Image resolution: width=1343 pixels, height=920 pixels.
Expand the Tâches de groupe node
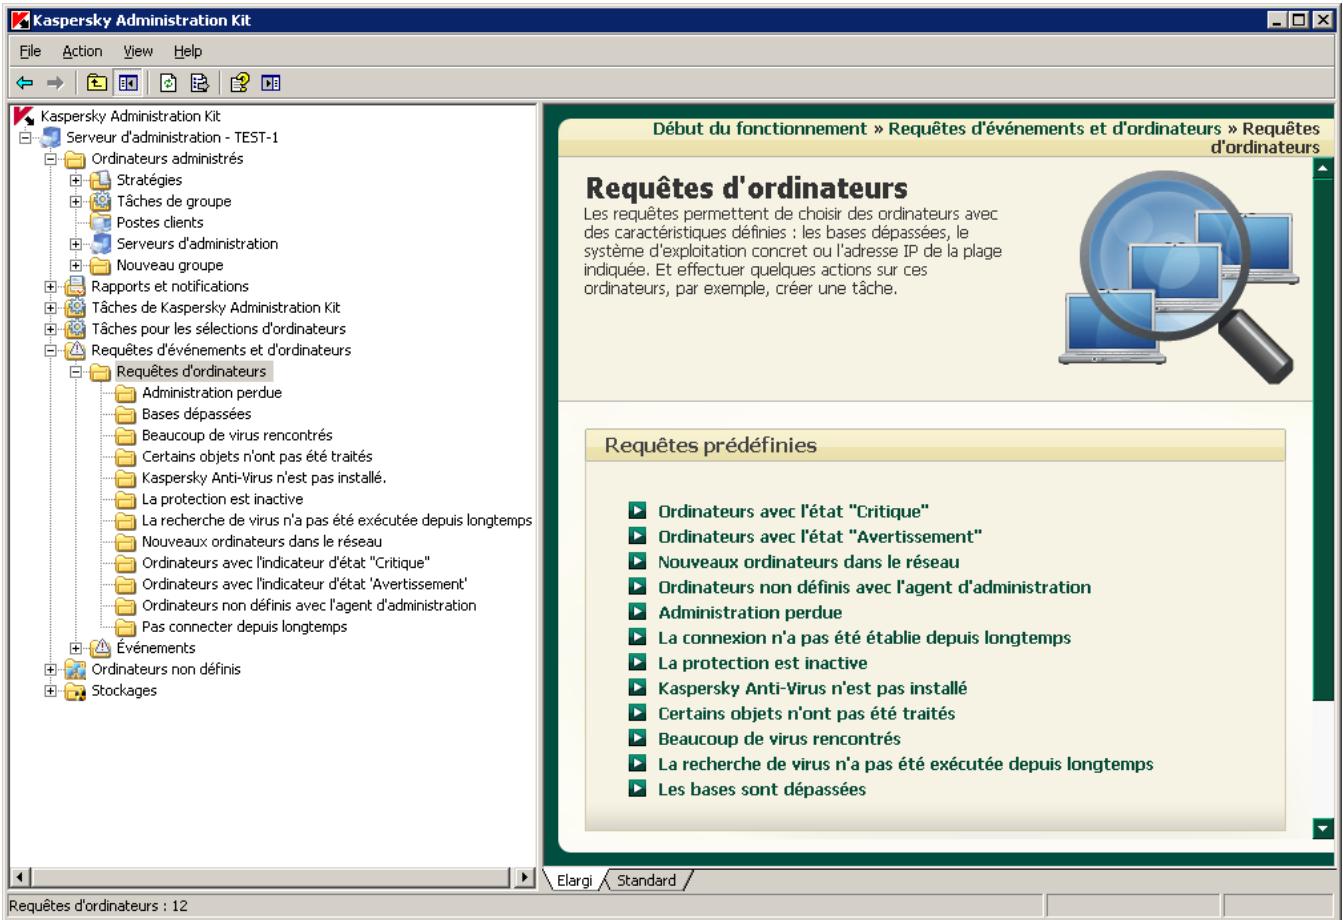77,201
